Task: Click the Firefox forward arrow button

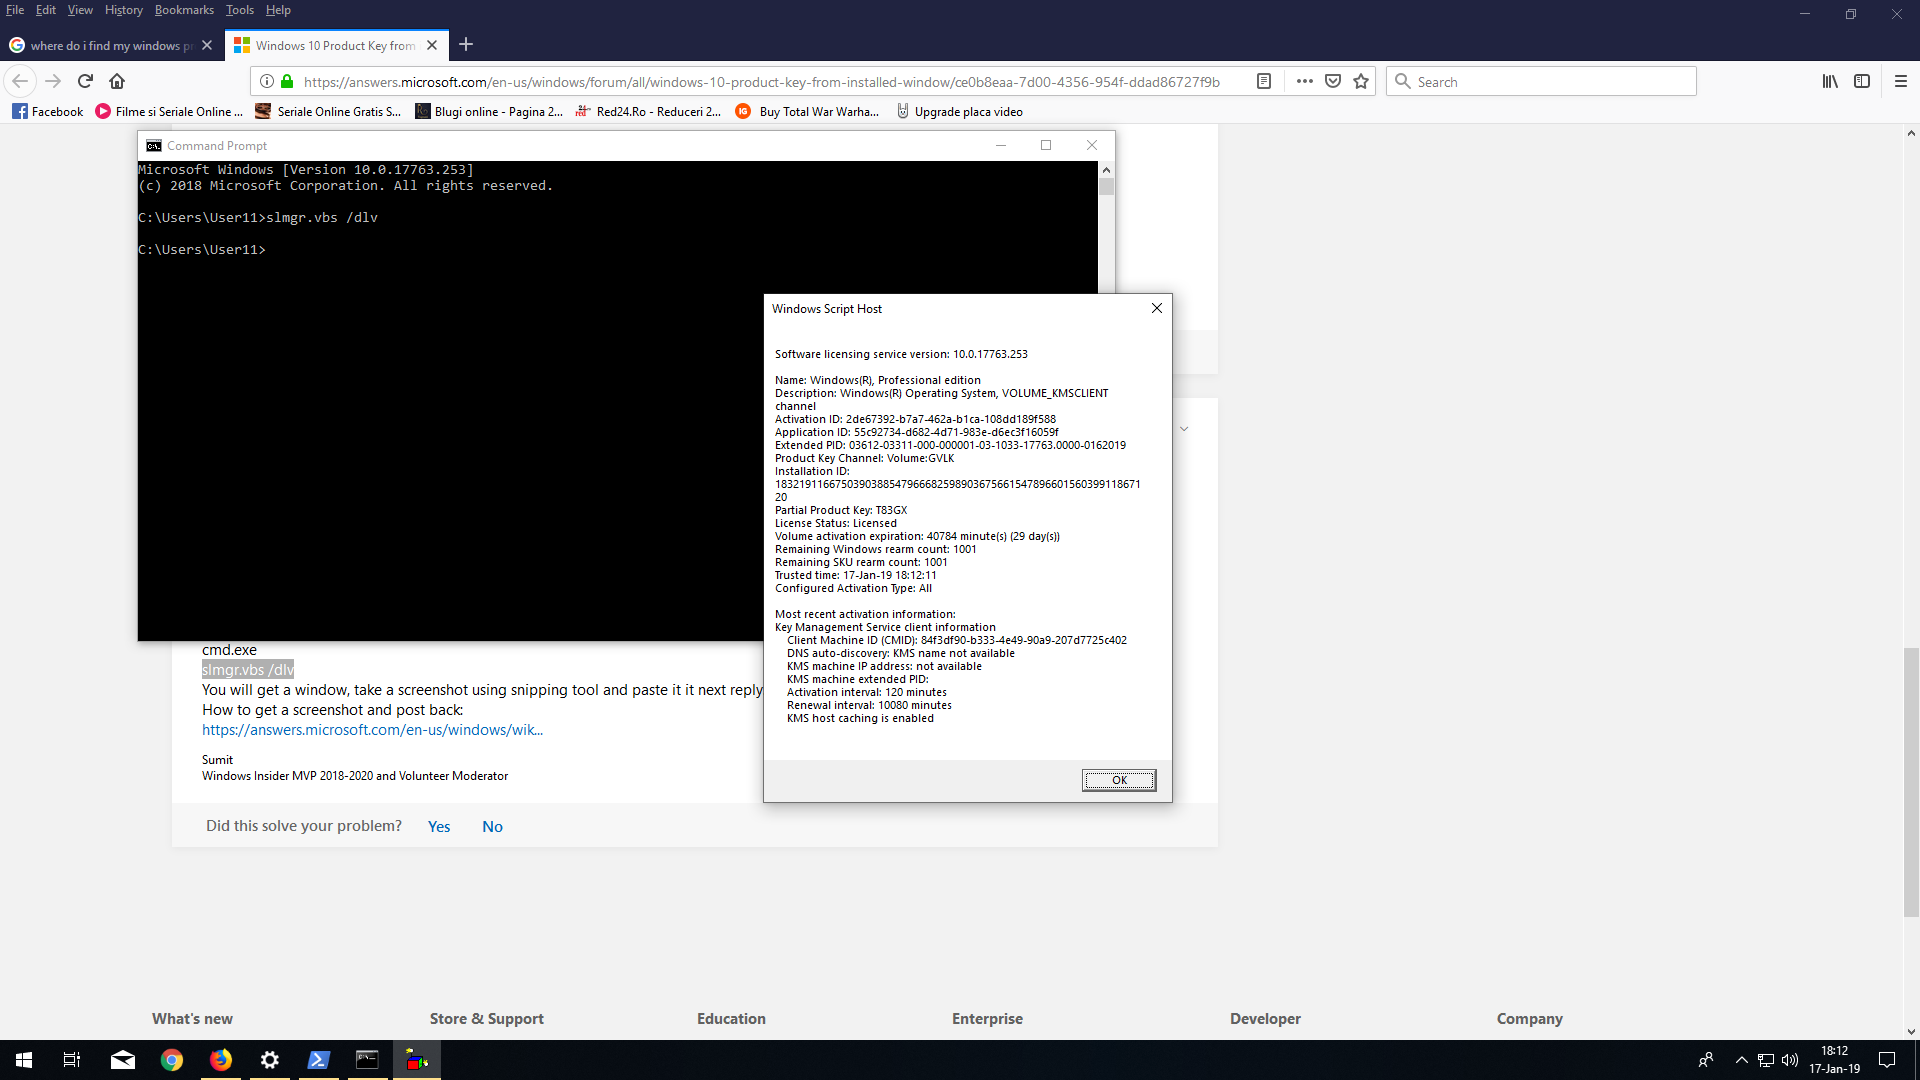Action: pyautogui.click(x=53, y=81)
